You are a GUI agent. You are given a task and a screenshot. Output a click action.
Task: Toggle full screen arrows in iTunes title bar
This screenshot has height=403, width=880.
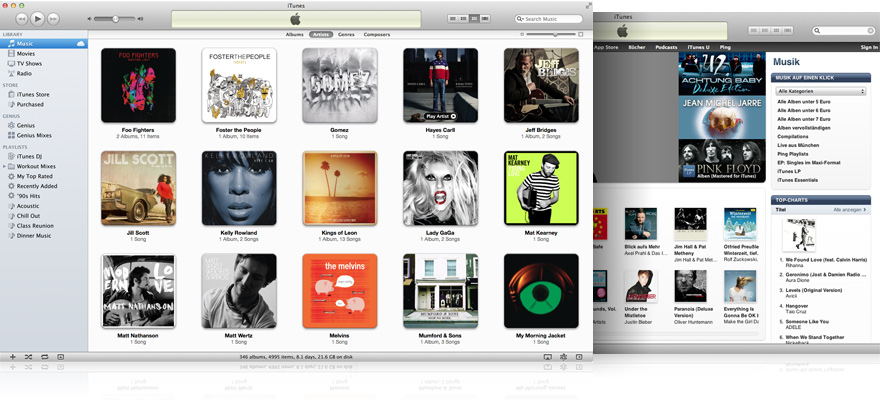pyautogui.click(x=588, y=6)
